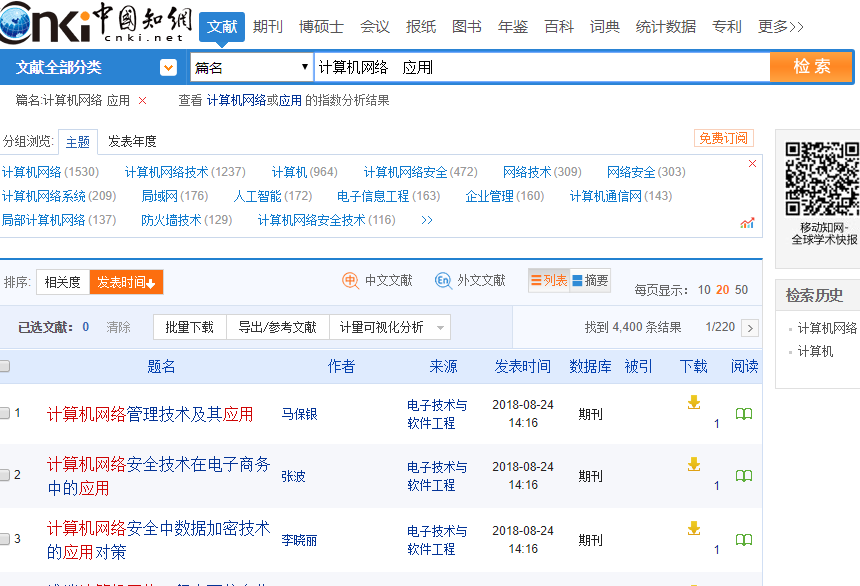The image size is (860, 586).
Task: Switch to 摘要 abstract view
Action: coord(590,280)
